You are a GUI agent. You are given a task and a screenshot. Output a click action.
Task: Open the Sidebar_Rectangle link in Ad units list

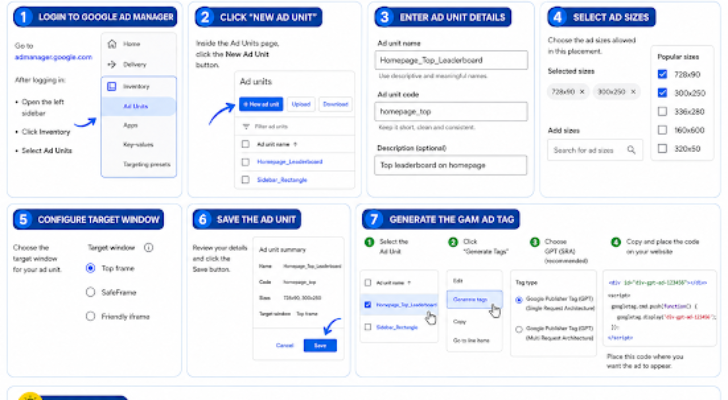[282, 180]
